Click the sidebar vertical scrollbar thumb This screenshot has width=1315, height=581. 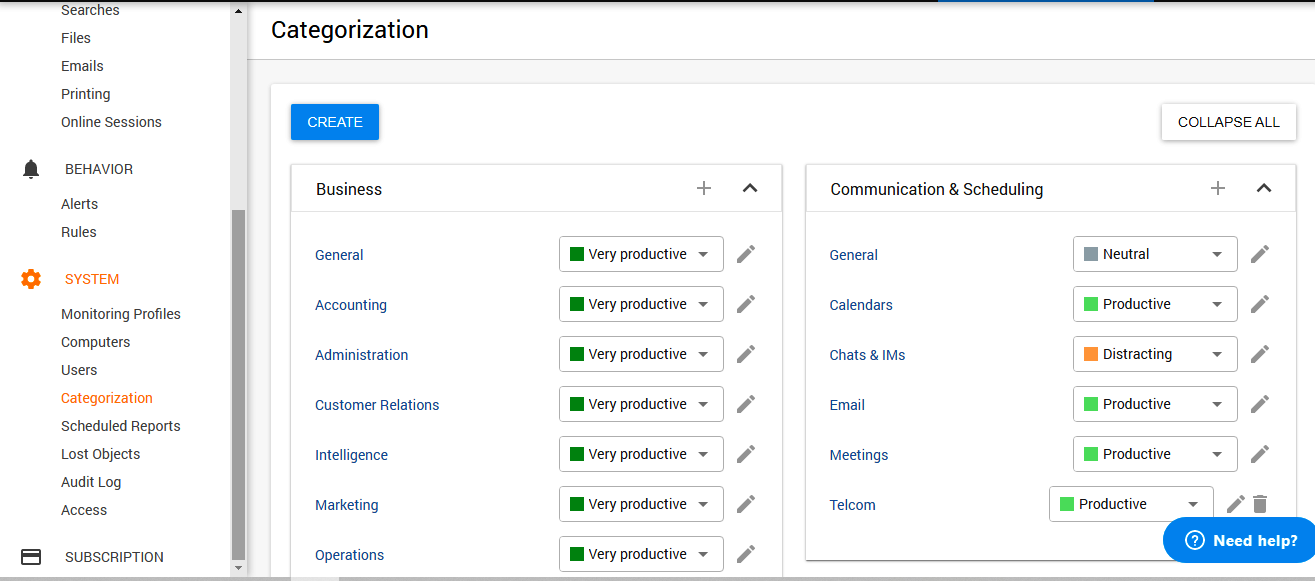[238, 384]
